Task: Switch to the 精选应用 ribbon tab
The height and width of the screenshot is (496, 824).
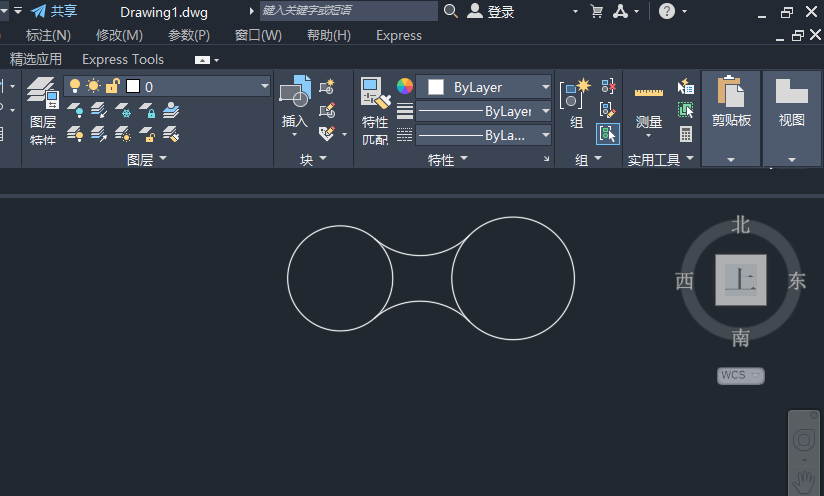Action: click(x=36, y=59)
